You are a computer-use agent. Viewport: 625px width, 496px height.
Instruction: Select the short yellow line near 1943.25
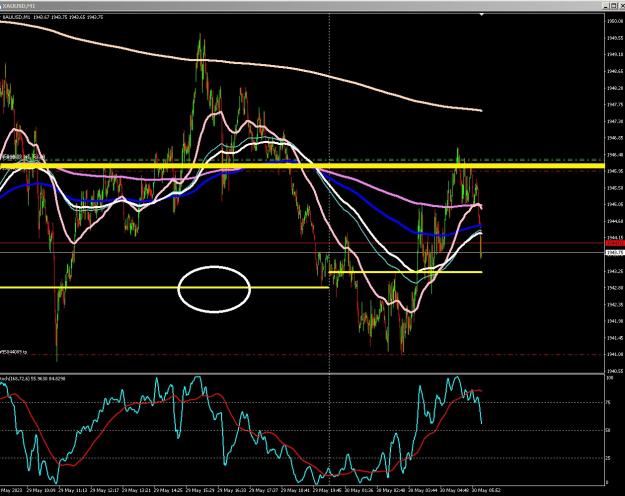pyautogui.click(x=405, y=272)
